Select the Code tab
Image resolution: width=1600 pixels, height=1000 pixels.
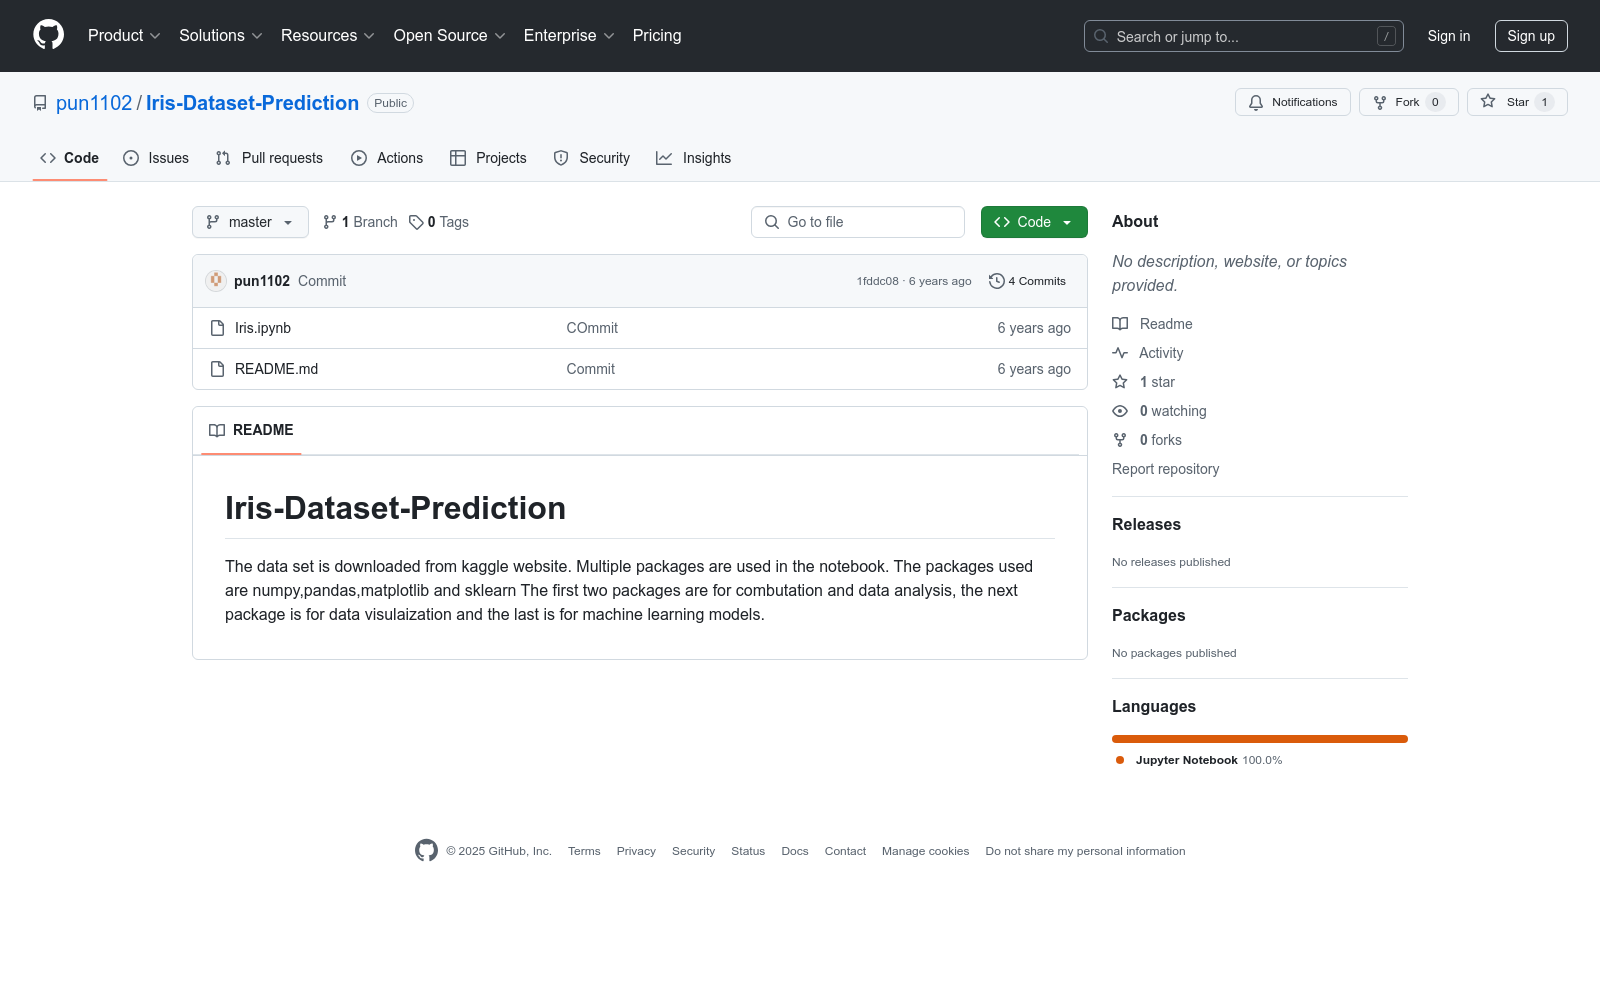pyautogui.click(x=70, y=158)
